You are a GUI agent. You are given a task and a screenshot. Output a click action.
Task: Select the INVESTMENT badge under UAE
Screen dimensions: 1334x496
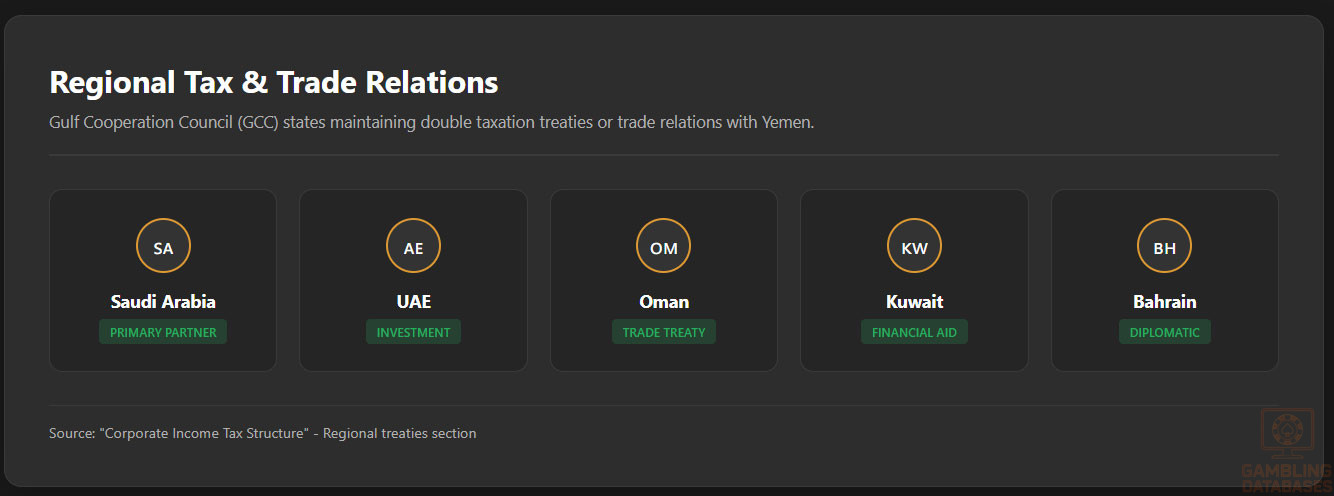point(413,332)
